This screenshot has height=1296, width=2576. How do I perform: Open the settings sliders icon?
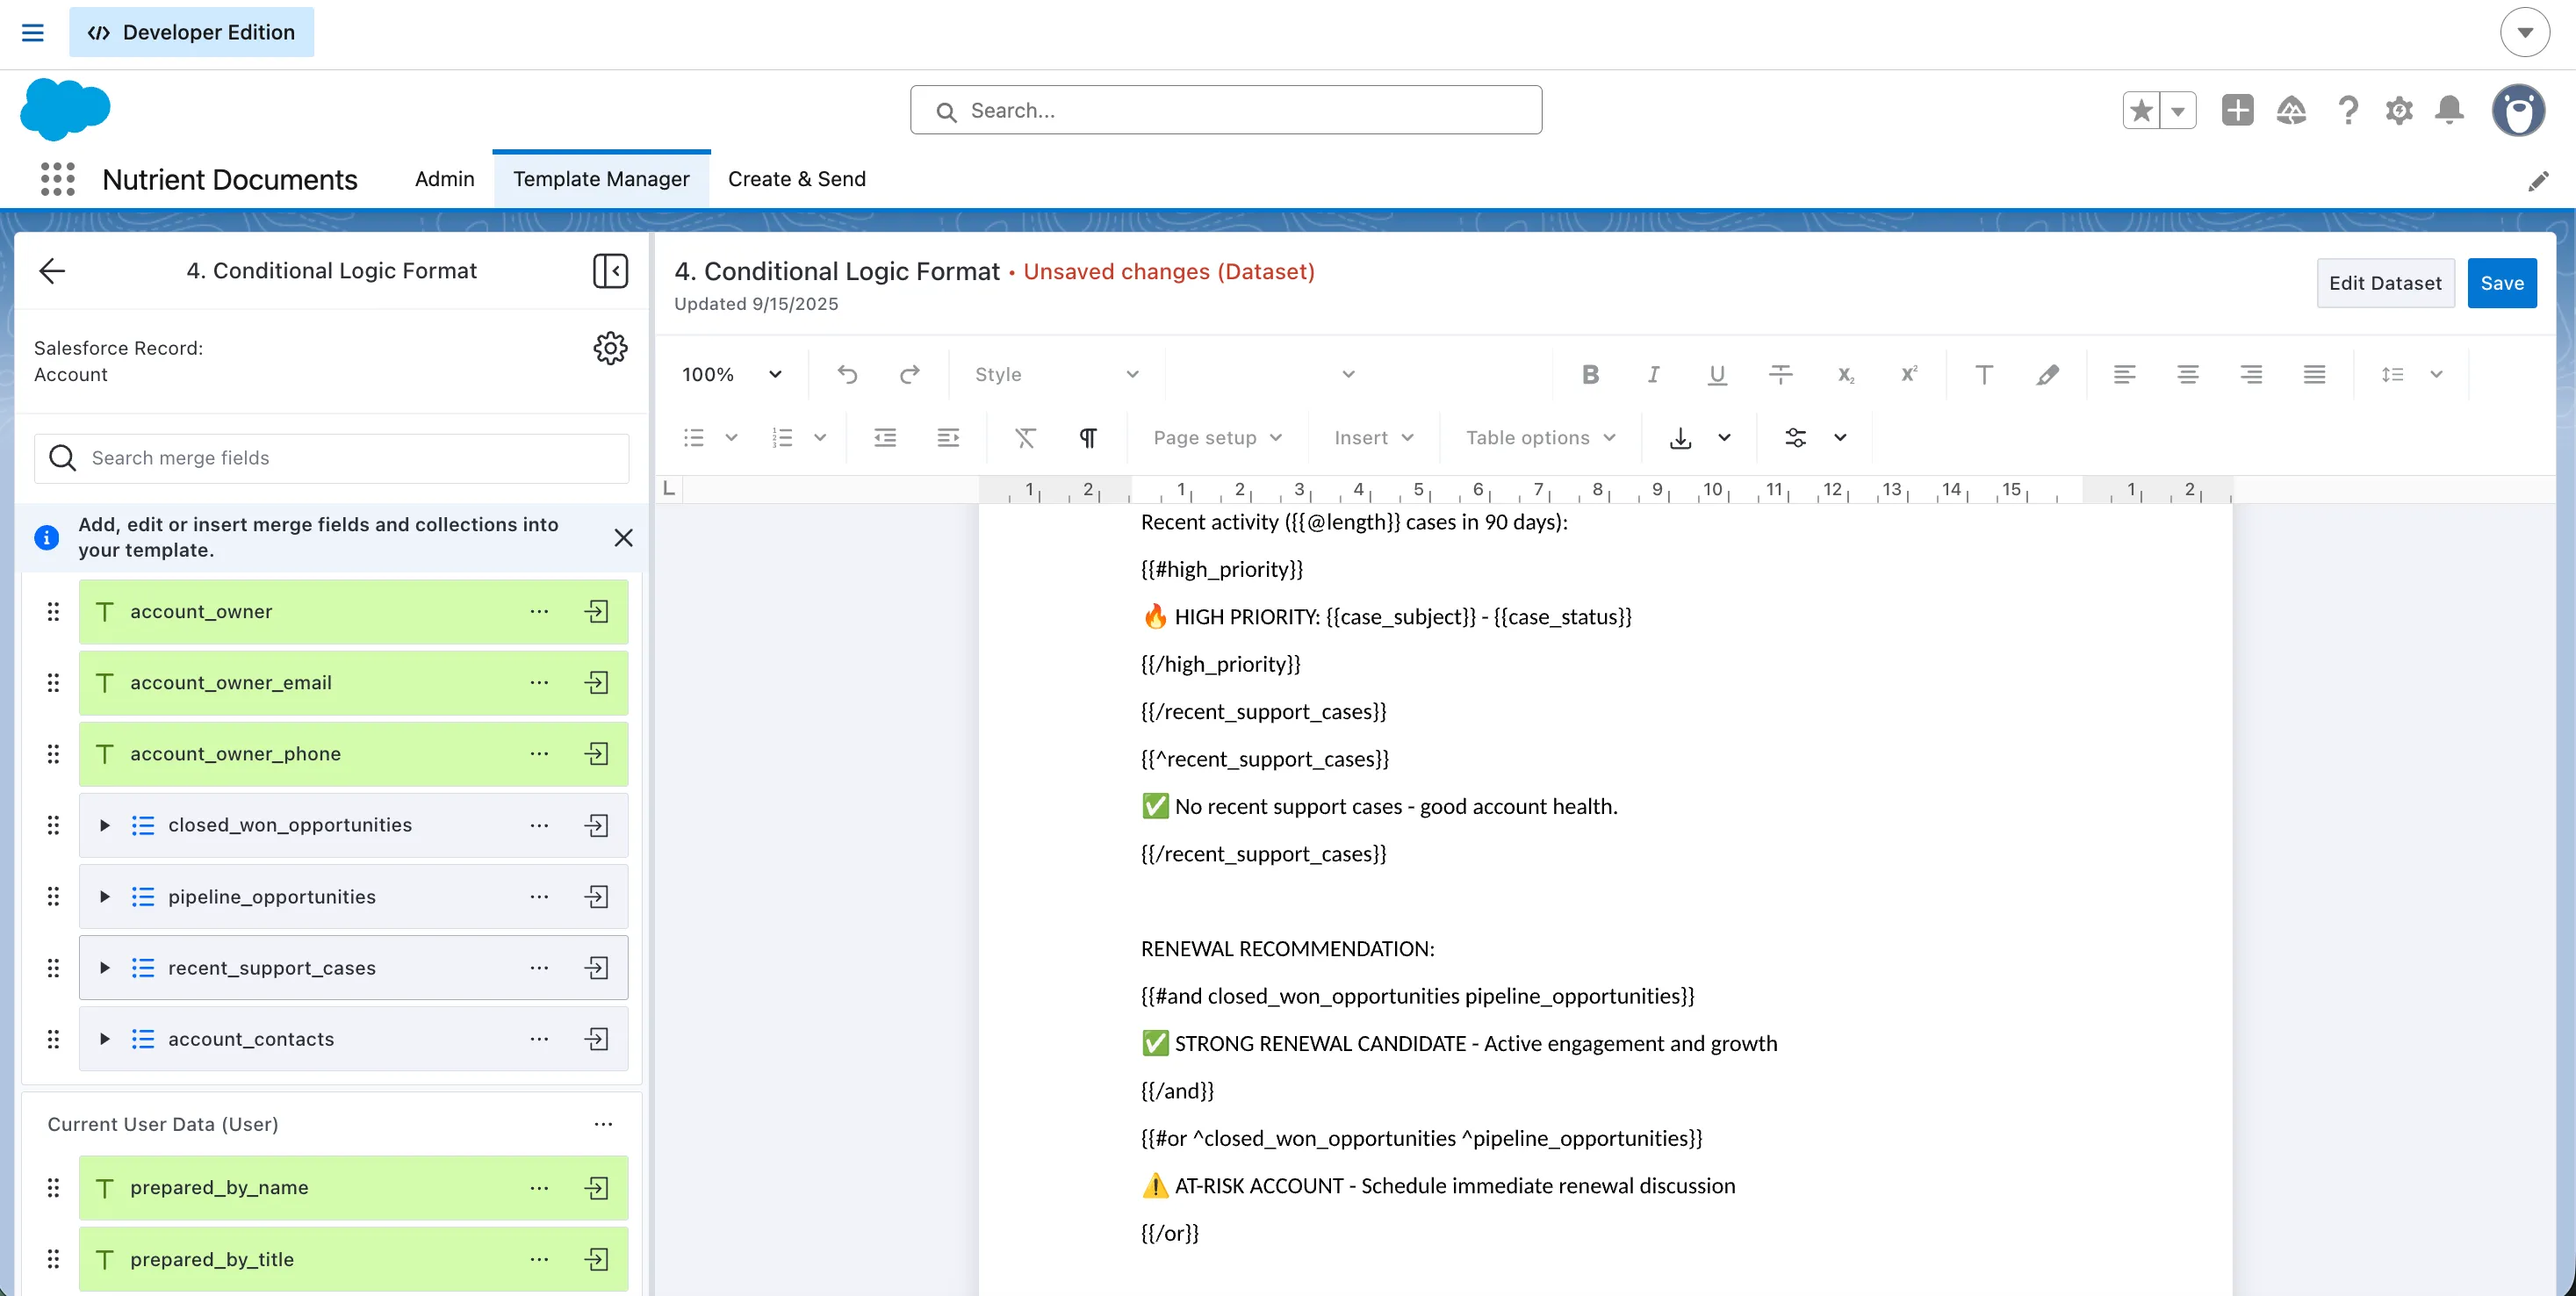click(1796, 437)
